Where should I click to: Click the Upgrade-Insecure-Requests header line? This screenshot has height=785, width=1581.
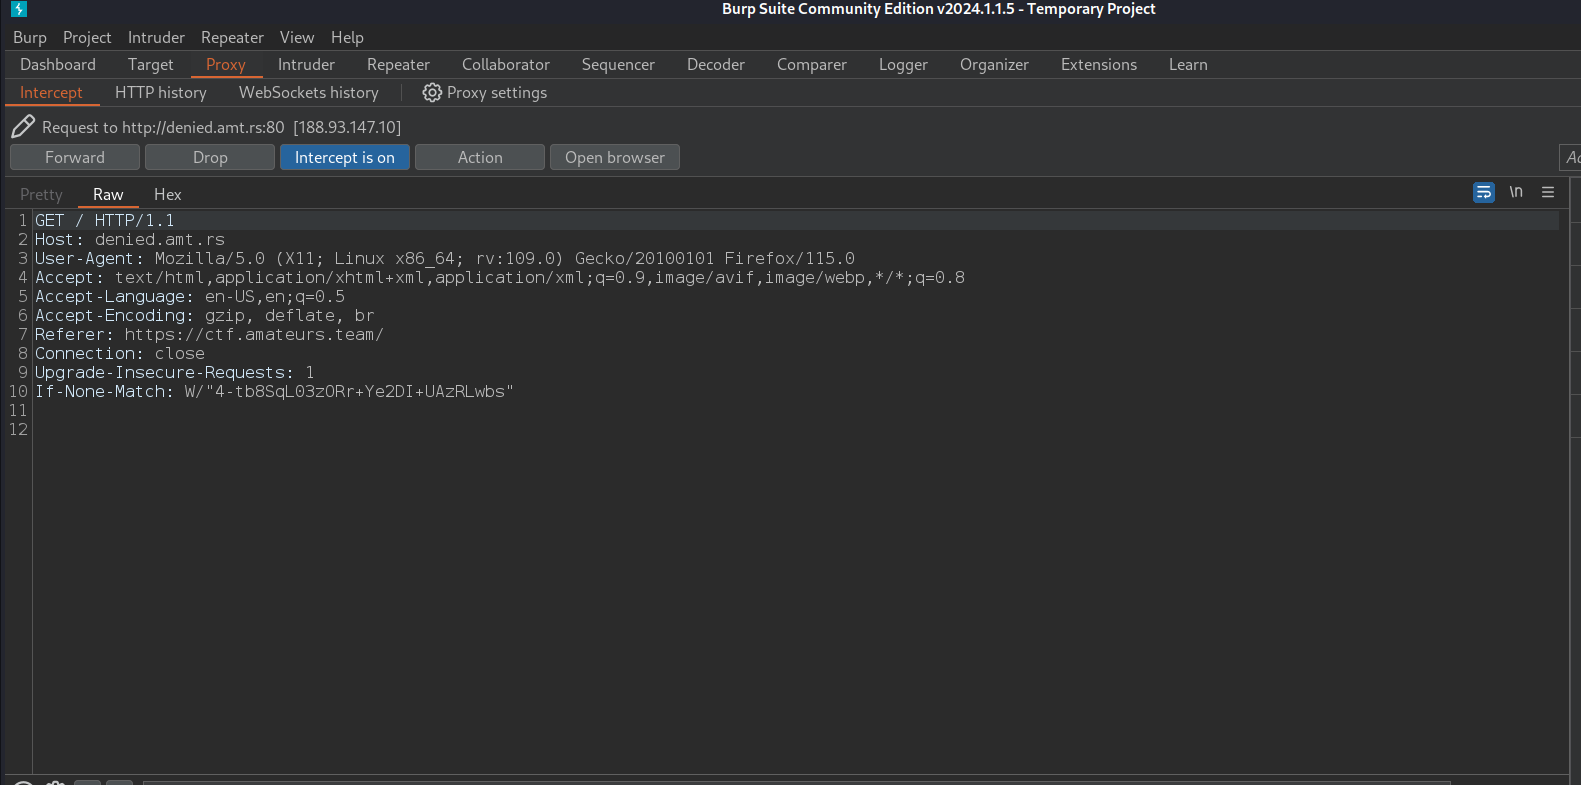[175, 372]
